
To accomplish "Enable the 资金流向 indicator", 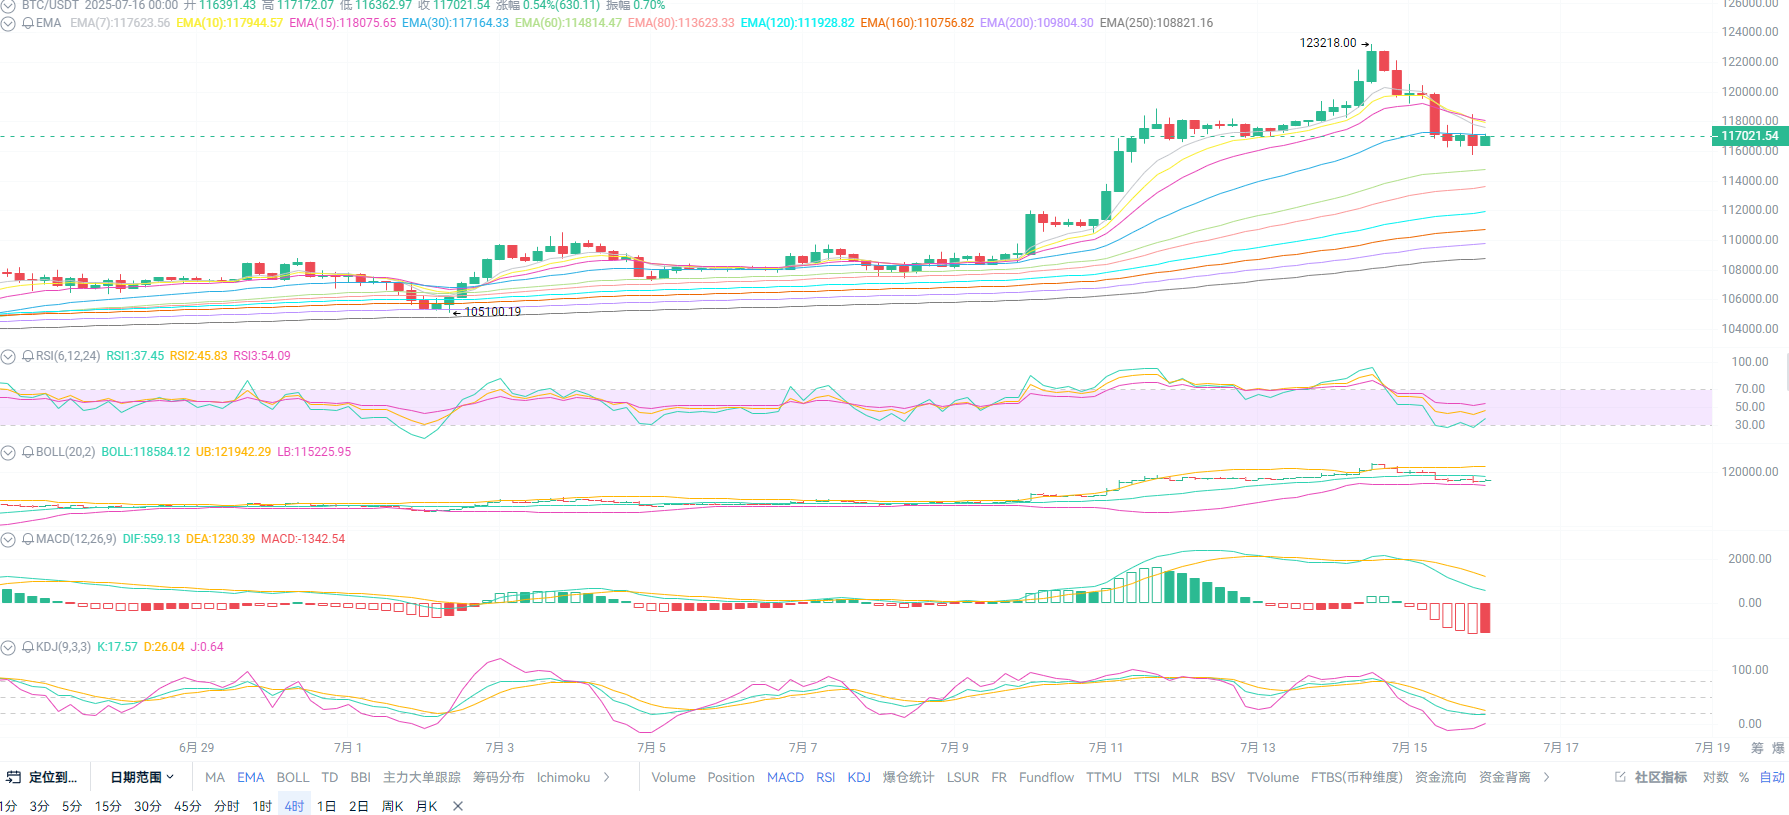I will point(1441,777).
